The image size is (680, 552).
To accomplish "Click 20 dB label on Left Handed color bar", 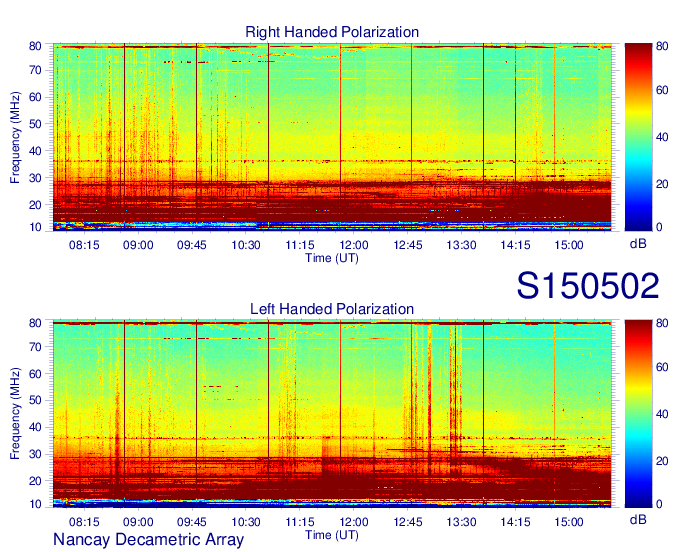I will 662,461.
